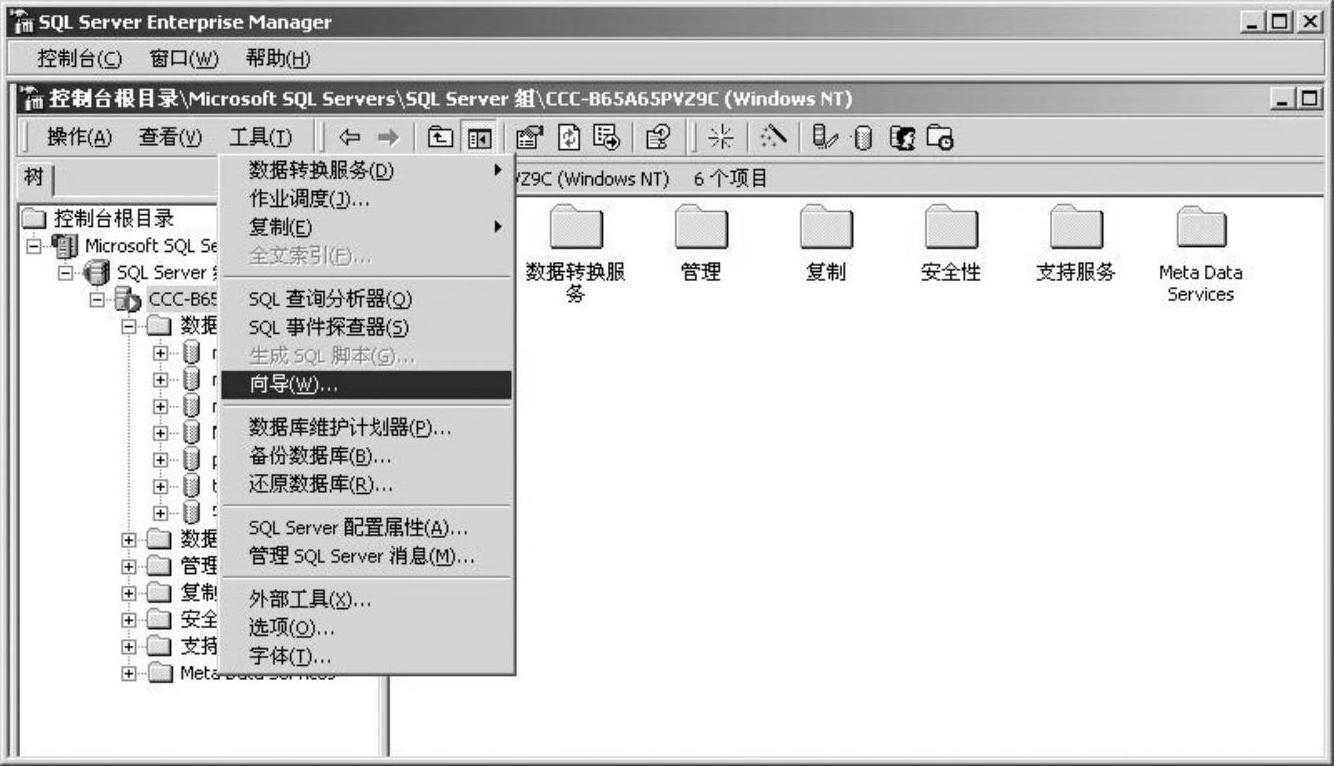Open the 安全性 folder in right pane
The image size is (1334, 766).
(x=950, y=243)
